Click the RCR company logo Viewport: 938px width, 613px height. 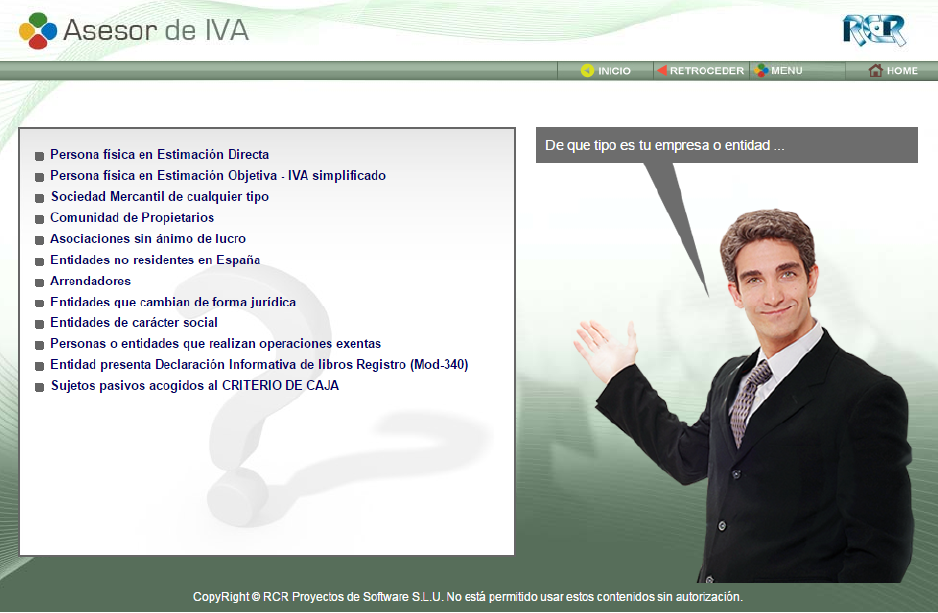(874, 31)
